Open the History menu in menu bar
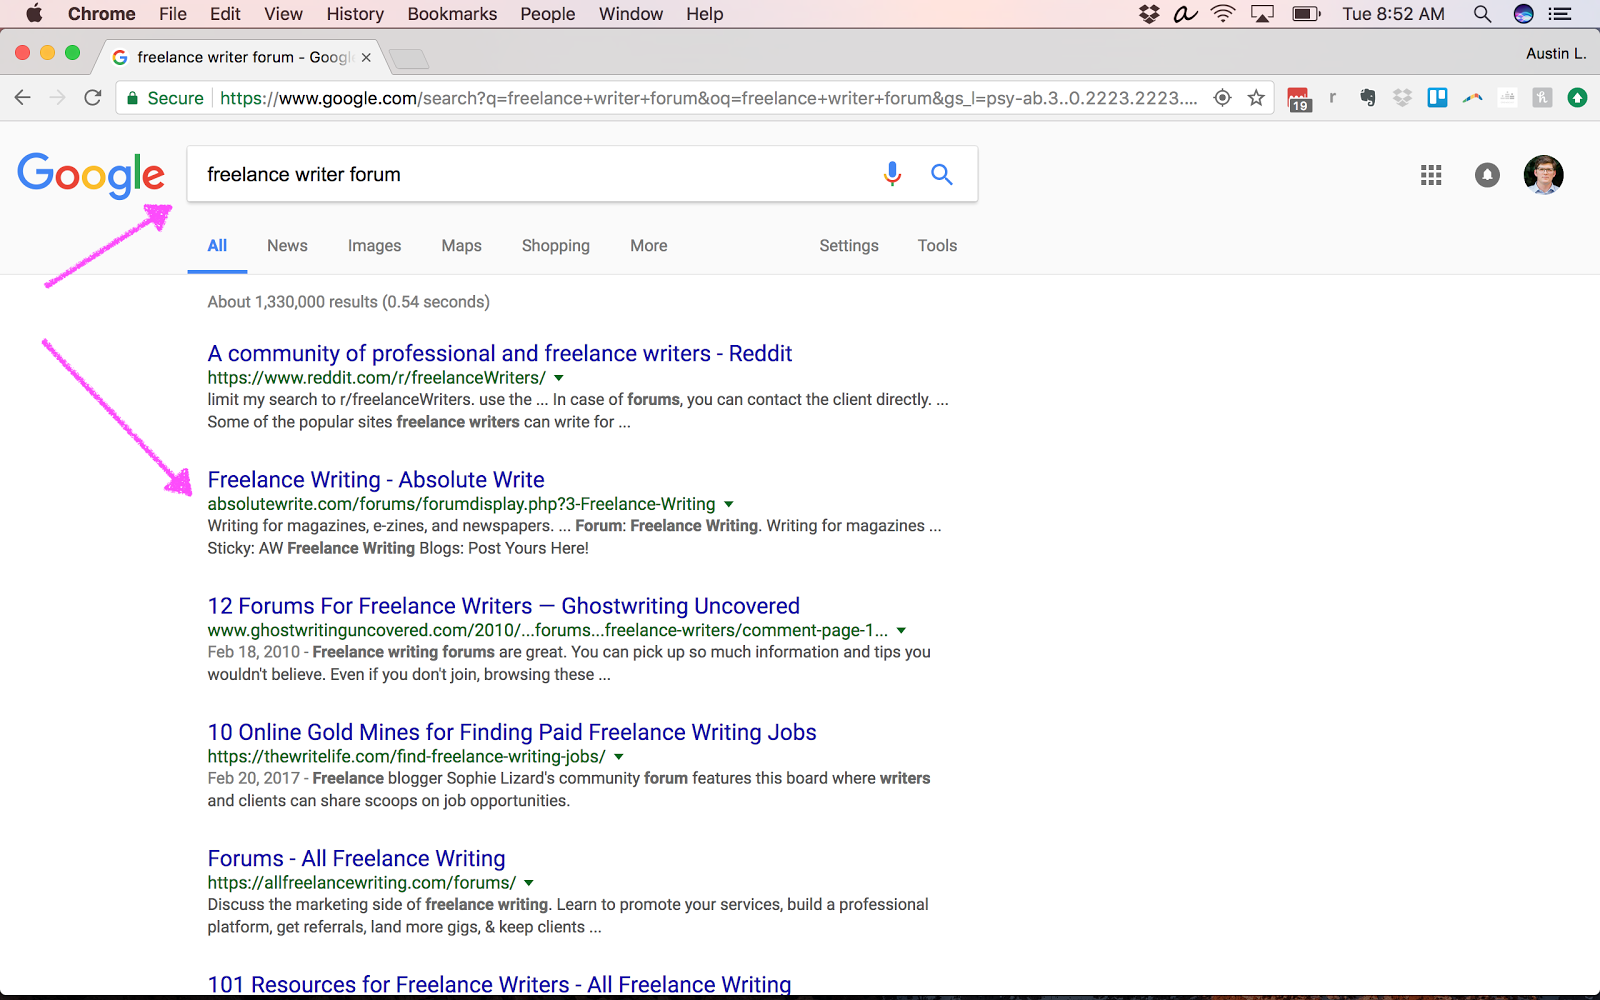This screenshot has height=1000, width=1600. pos(354,14)
